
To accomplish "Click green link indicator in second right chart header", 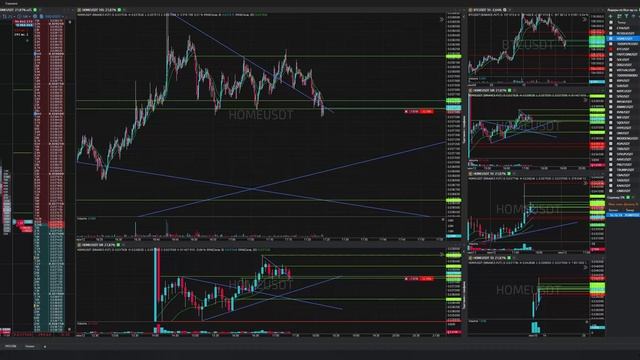I will click(x=509, y=91).
